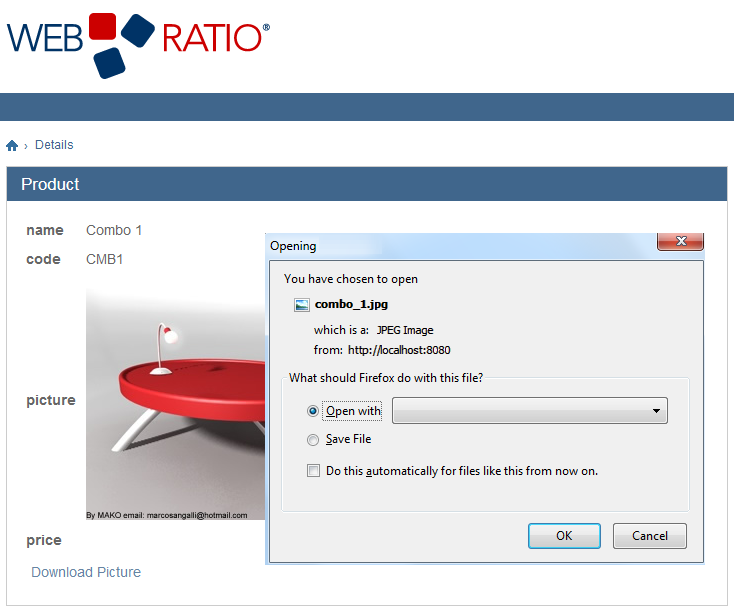The height and width of the screenshot is (612, 734).
Task: Click the WebRatio logo
Action: 139,45
